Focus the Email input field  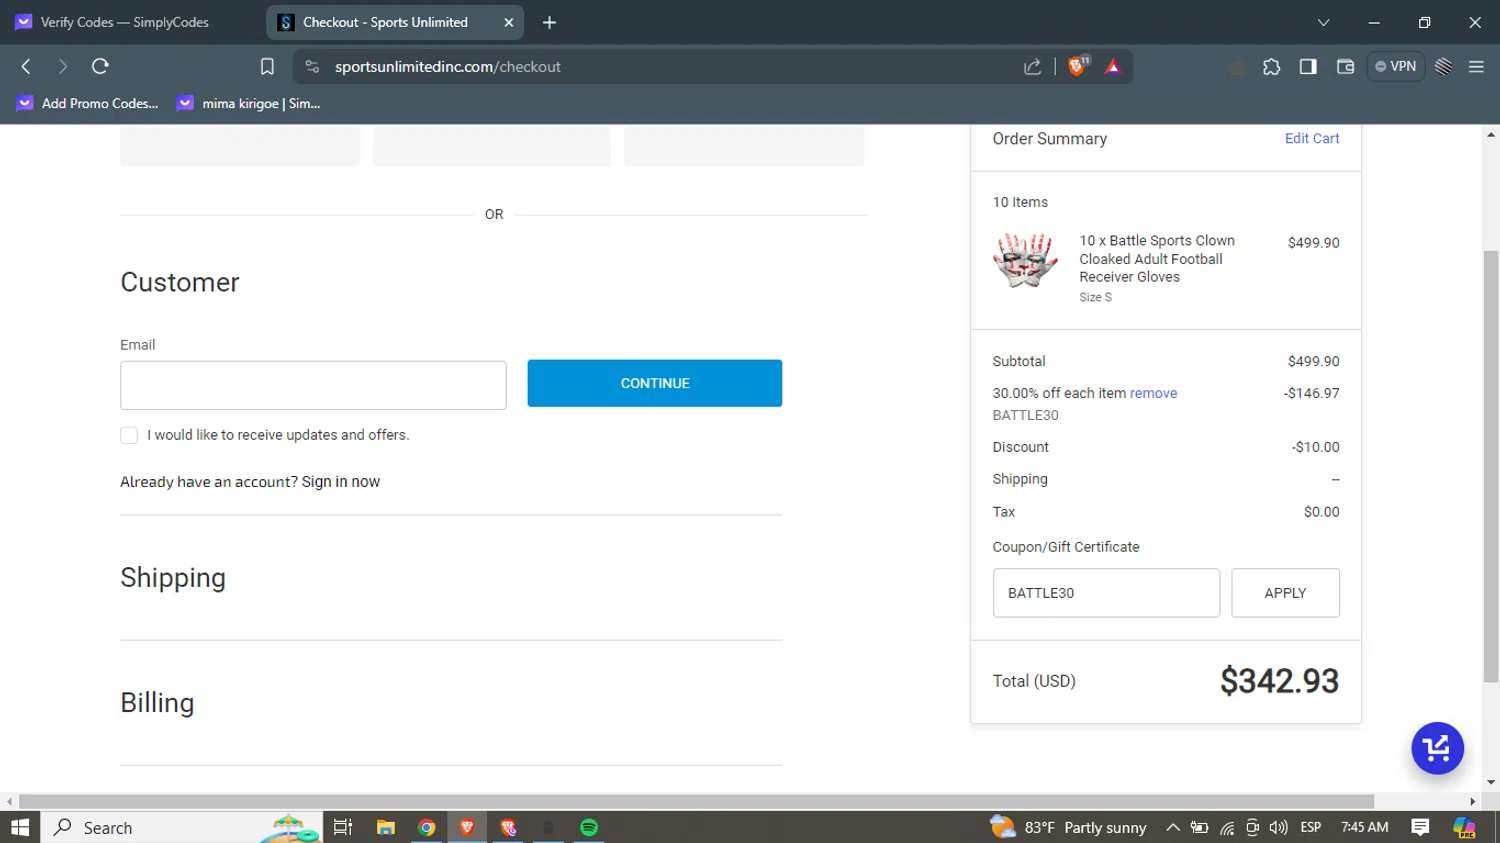[313, 385]
